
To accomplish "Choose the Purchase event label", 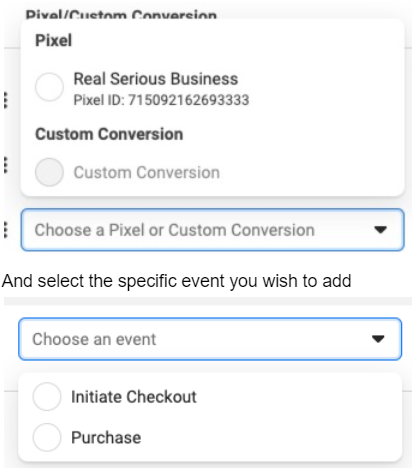I will click(x=106, y=438).
